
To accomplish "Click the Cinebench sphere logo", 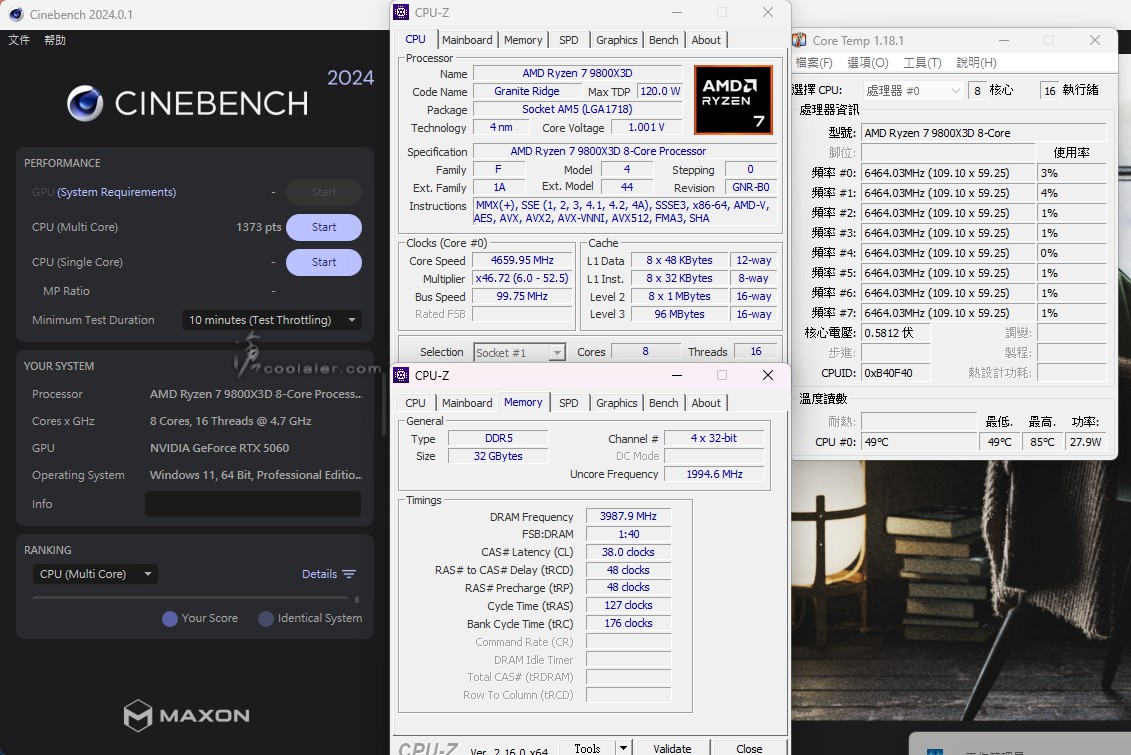I will point(85,103).
